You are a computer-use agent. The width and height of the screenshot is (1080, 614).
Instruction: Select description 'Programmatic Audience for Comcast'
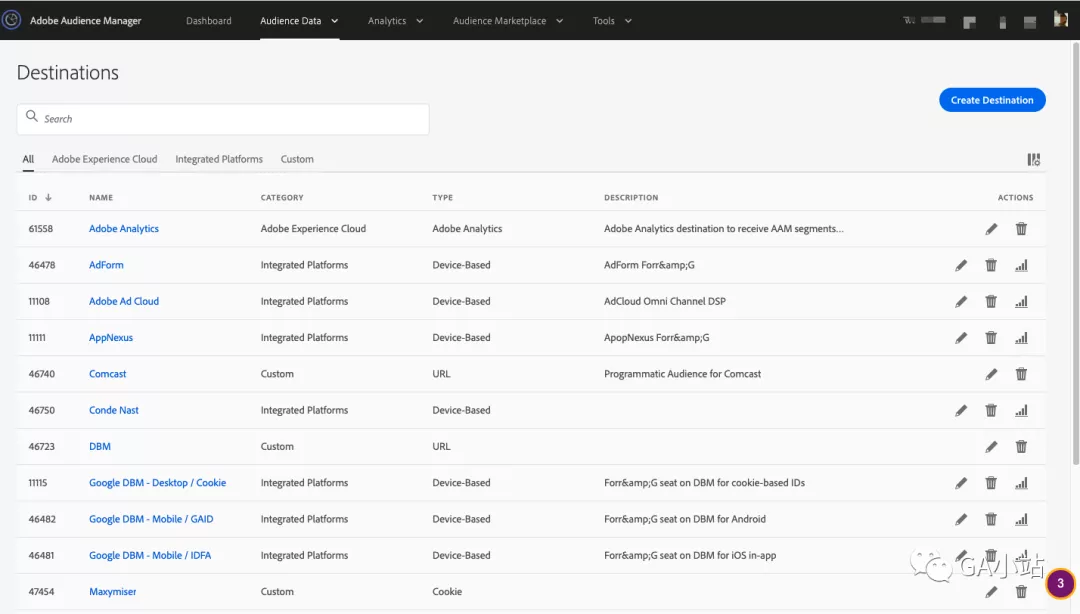click(683, 374)
